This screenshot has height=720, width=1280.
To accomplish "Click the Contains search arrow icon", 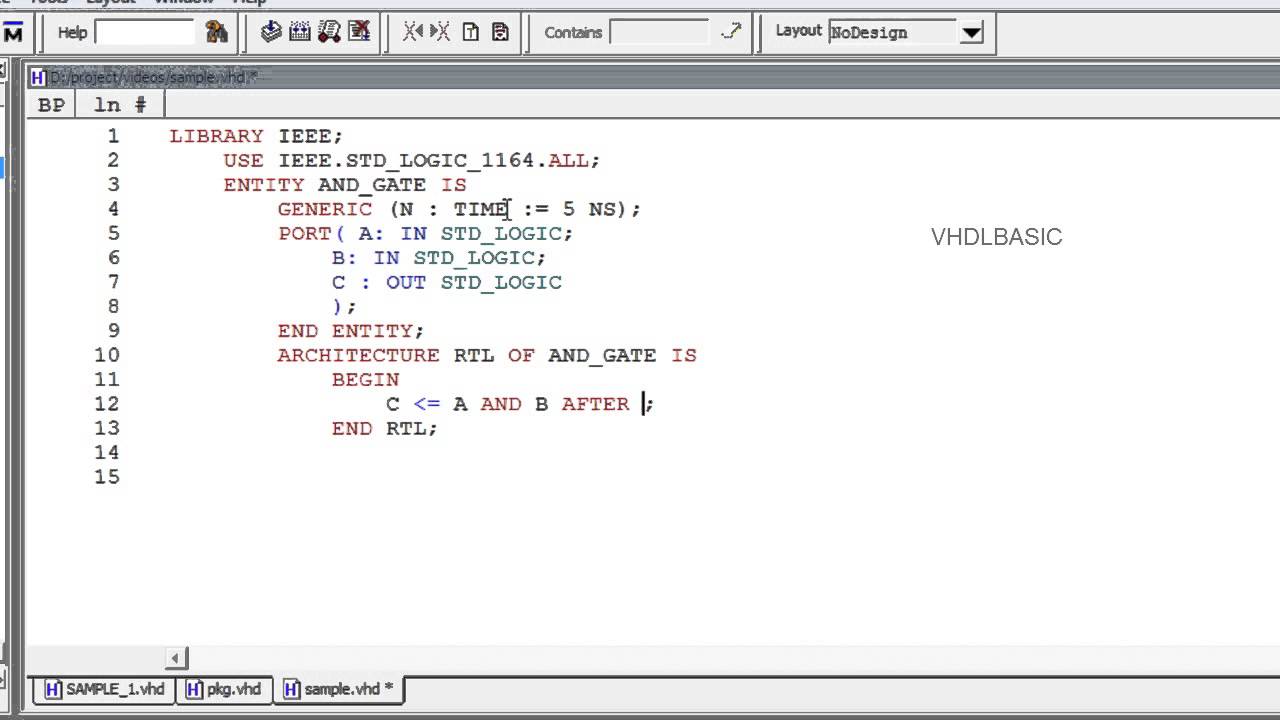I will (731, 32).
